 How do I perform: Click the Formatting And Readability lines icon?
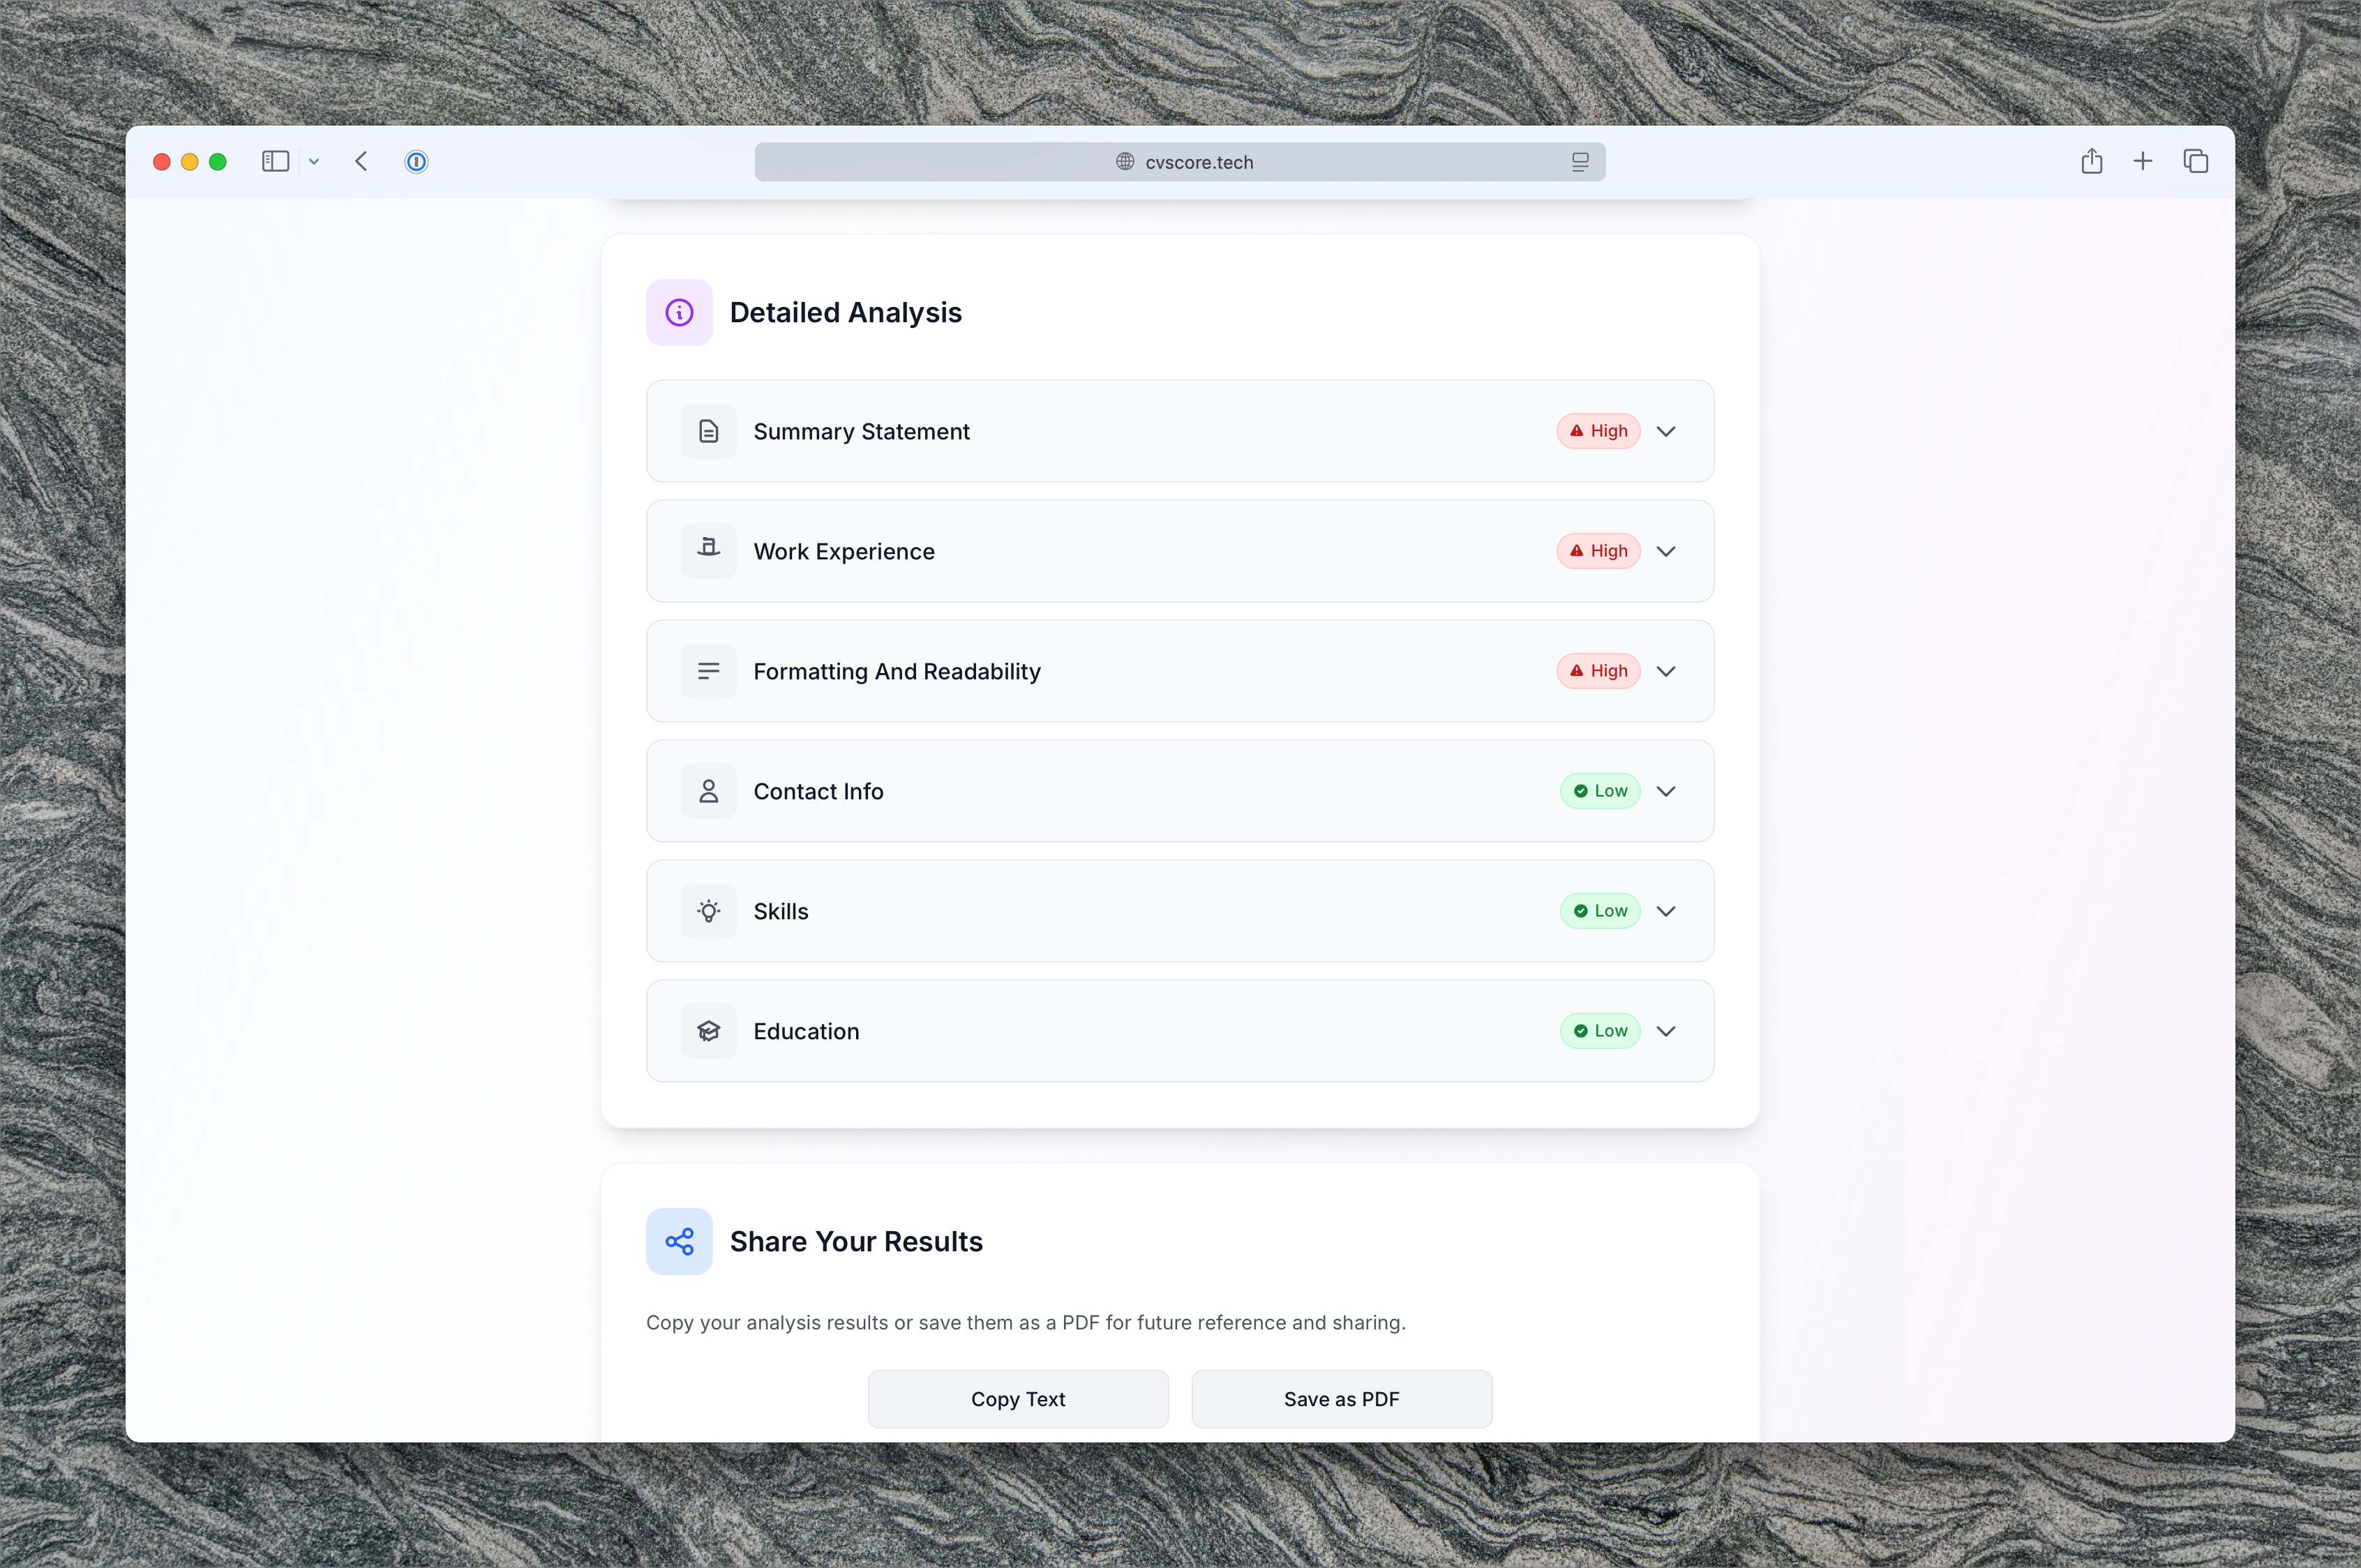[x=708, y=671]
